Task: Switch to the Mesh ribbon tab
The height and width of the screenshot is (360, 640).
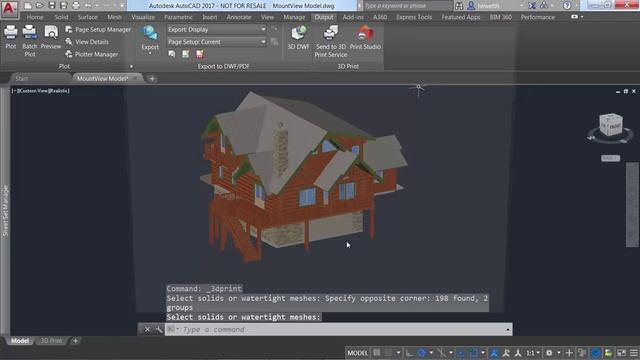Action: pos(114,17)
